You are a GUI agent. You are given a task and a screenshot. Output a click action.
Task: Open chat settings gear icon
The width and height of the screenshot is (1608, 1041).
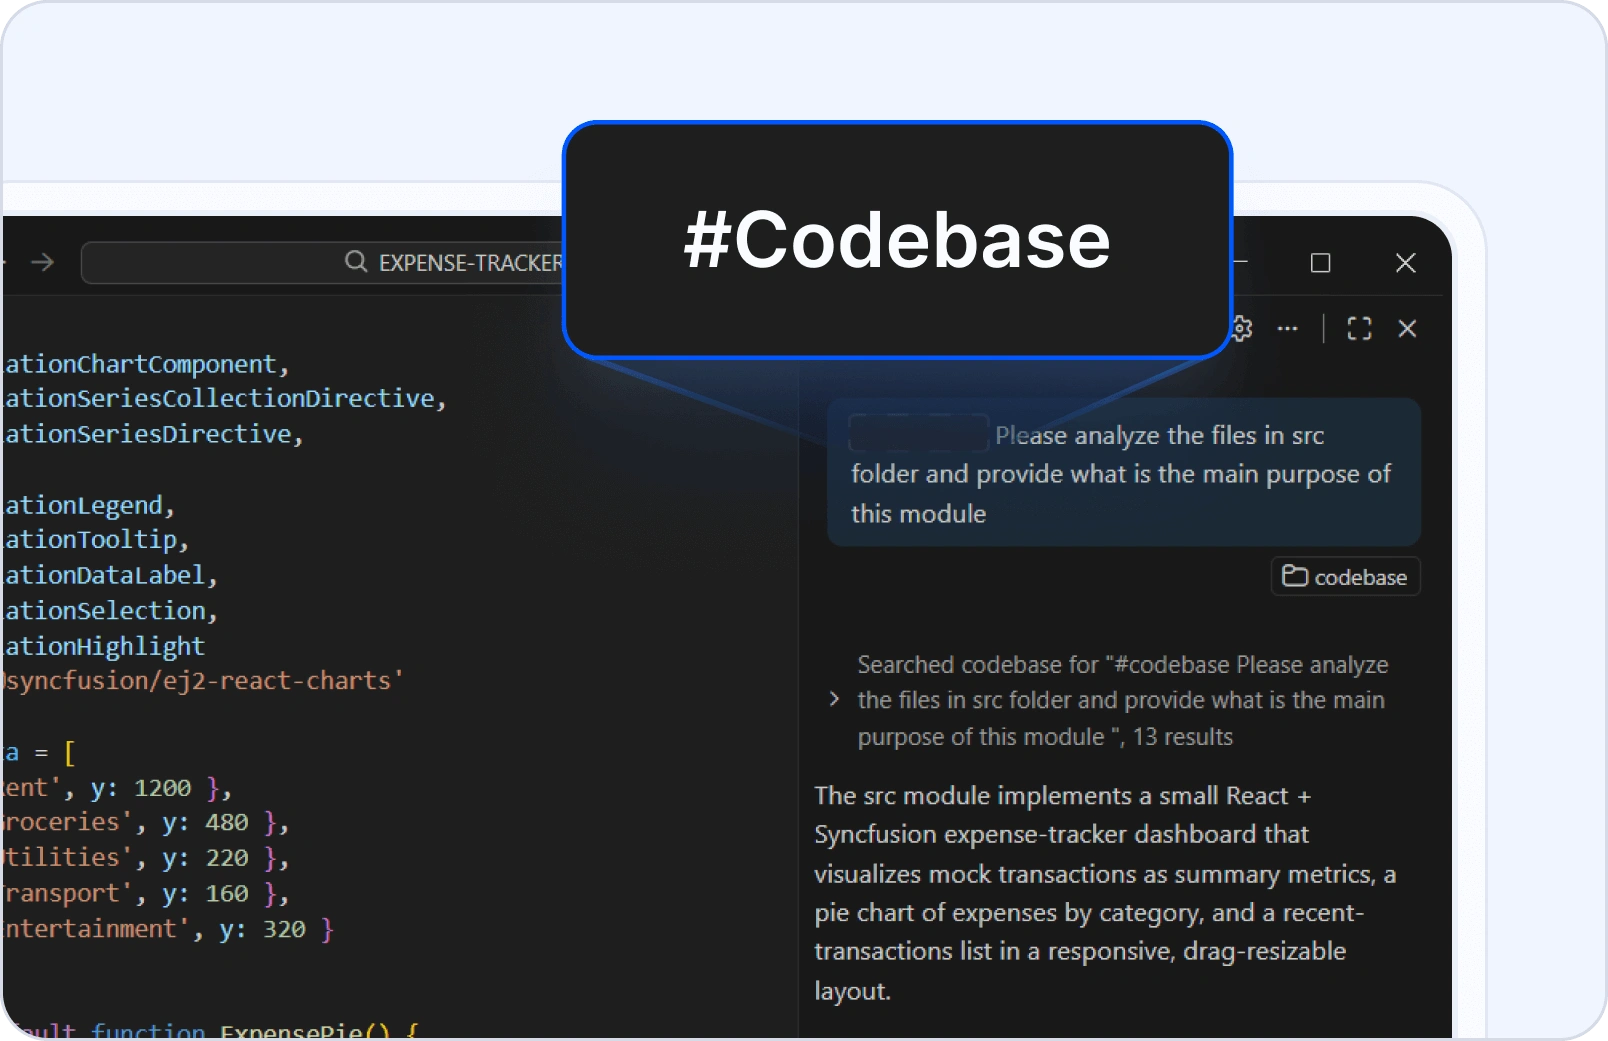click(1242, 329)
